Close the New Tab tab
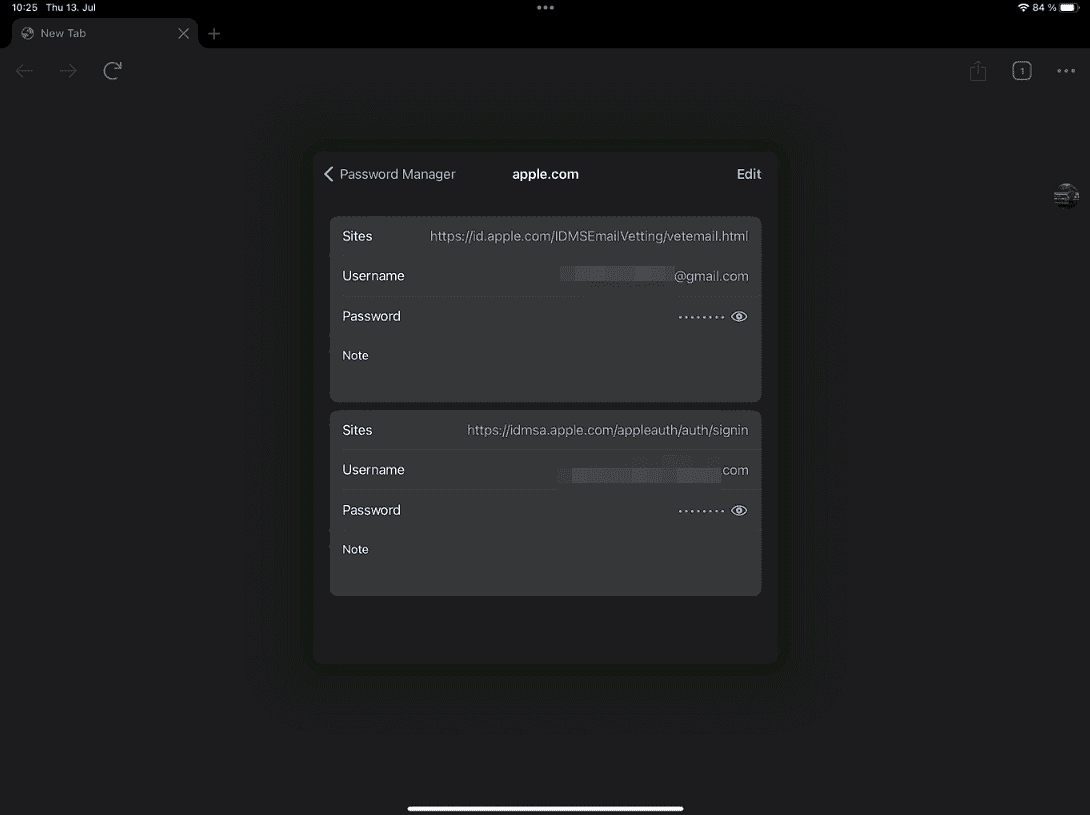This screenshot has height=815, width=1090. pos(184,33)
